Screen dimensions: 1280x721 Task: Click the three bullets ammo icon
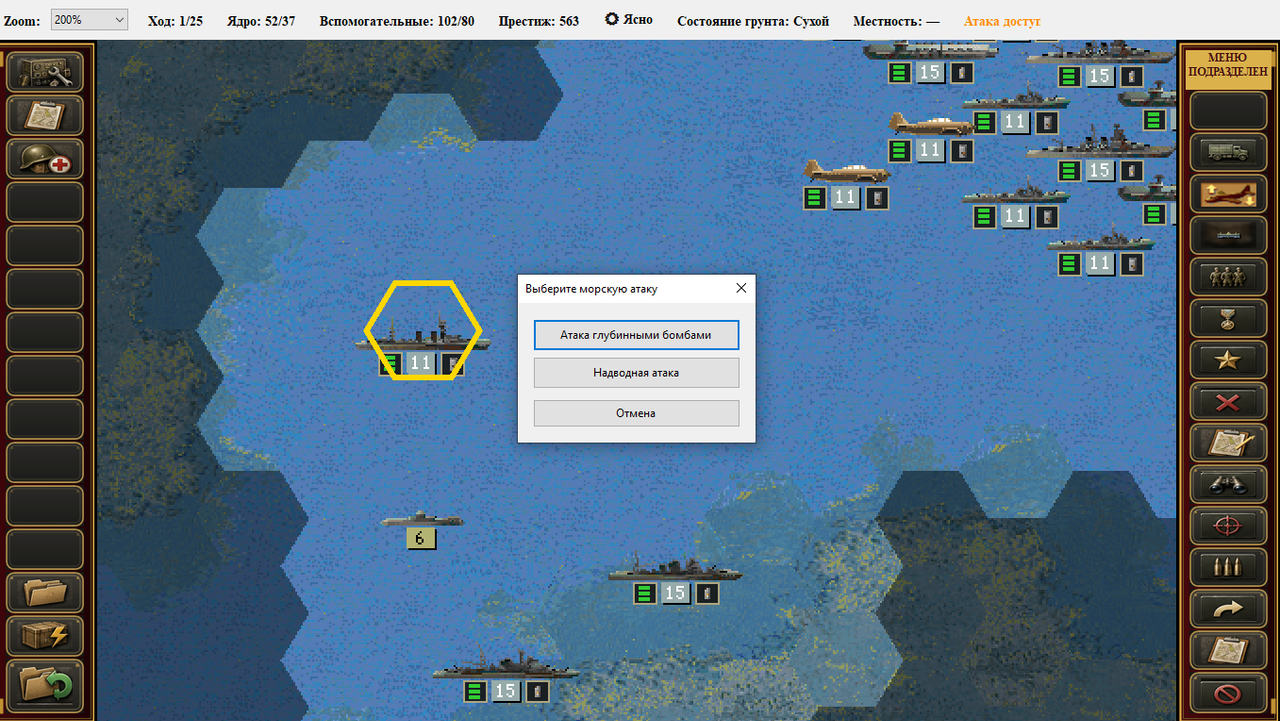(x=1228, y=568)
